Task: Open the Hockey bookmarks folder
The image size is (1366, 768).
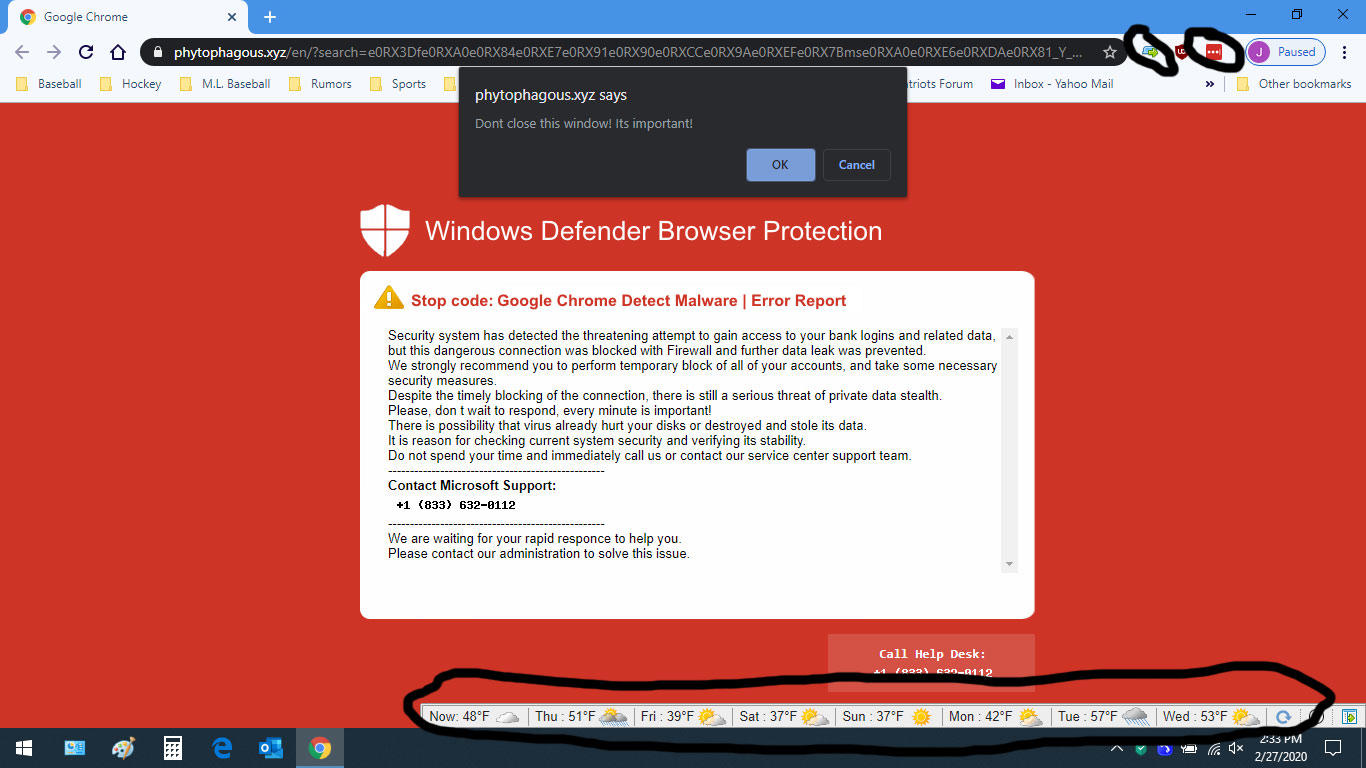Action: point(130,84)
